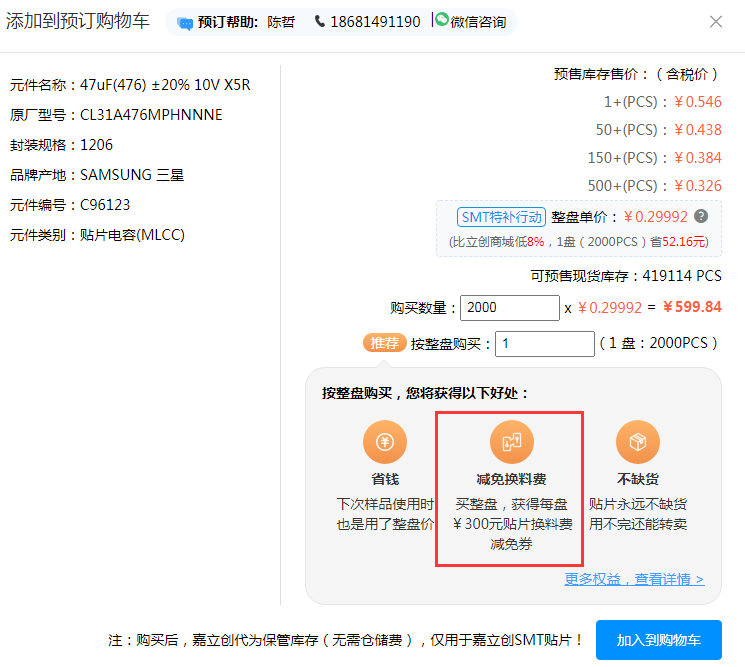Click the 加入到购物车 button
Image resolution: width=745 pixels, height=667 pixels.
[658, 640]
